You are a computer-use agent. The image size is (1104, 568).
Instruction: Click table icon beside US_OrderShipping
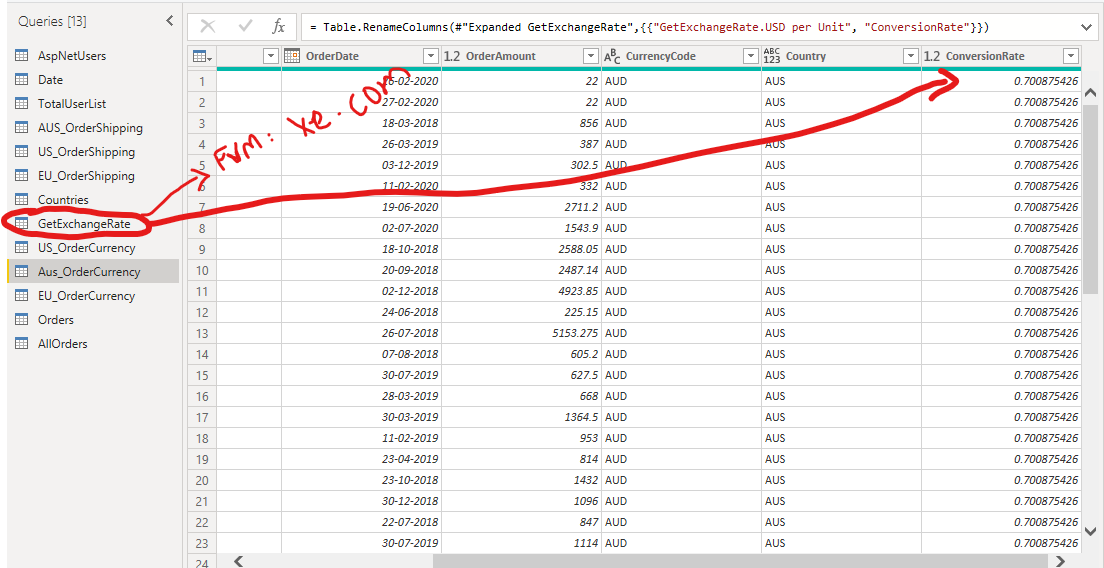pos(22,151)
